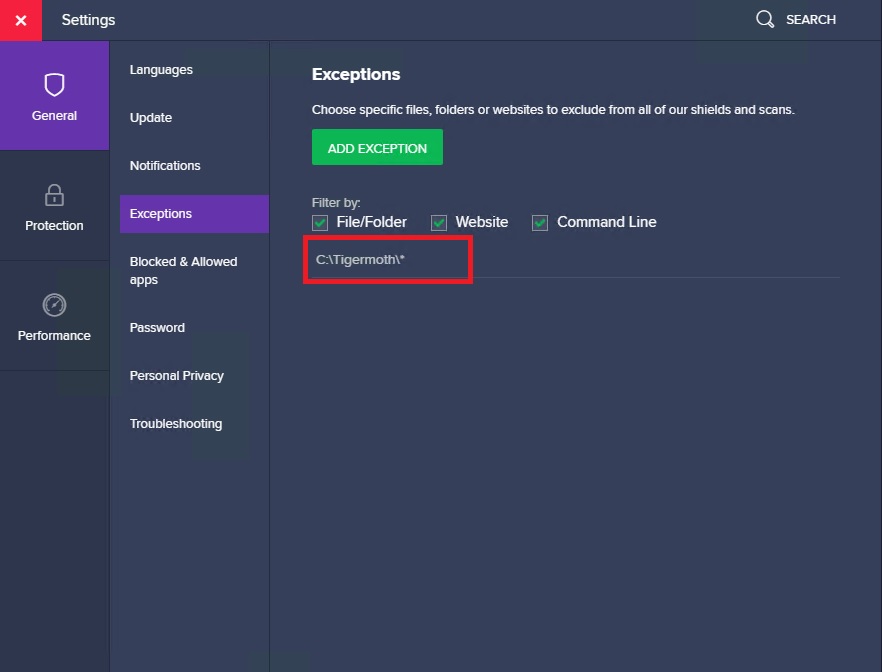Close Settings with the red X

click(x=21, y=20)
